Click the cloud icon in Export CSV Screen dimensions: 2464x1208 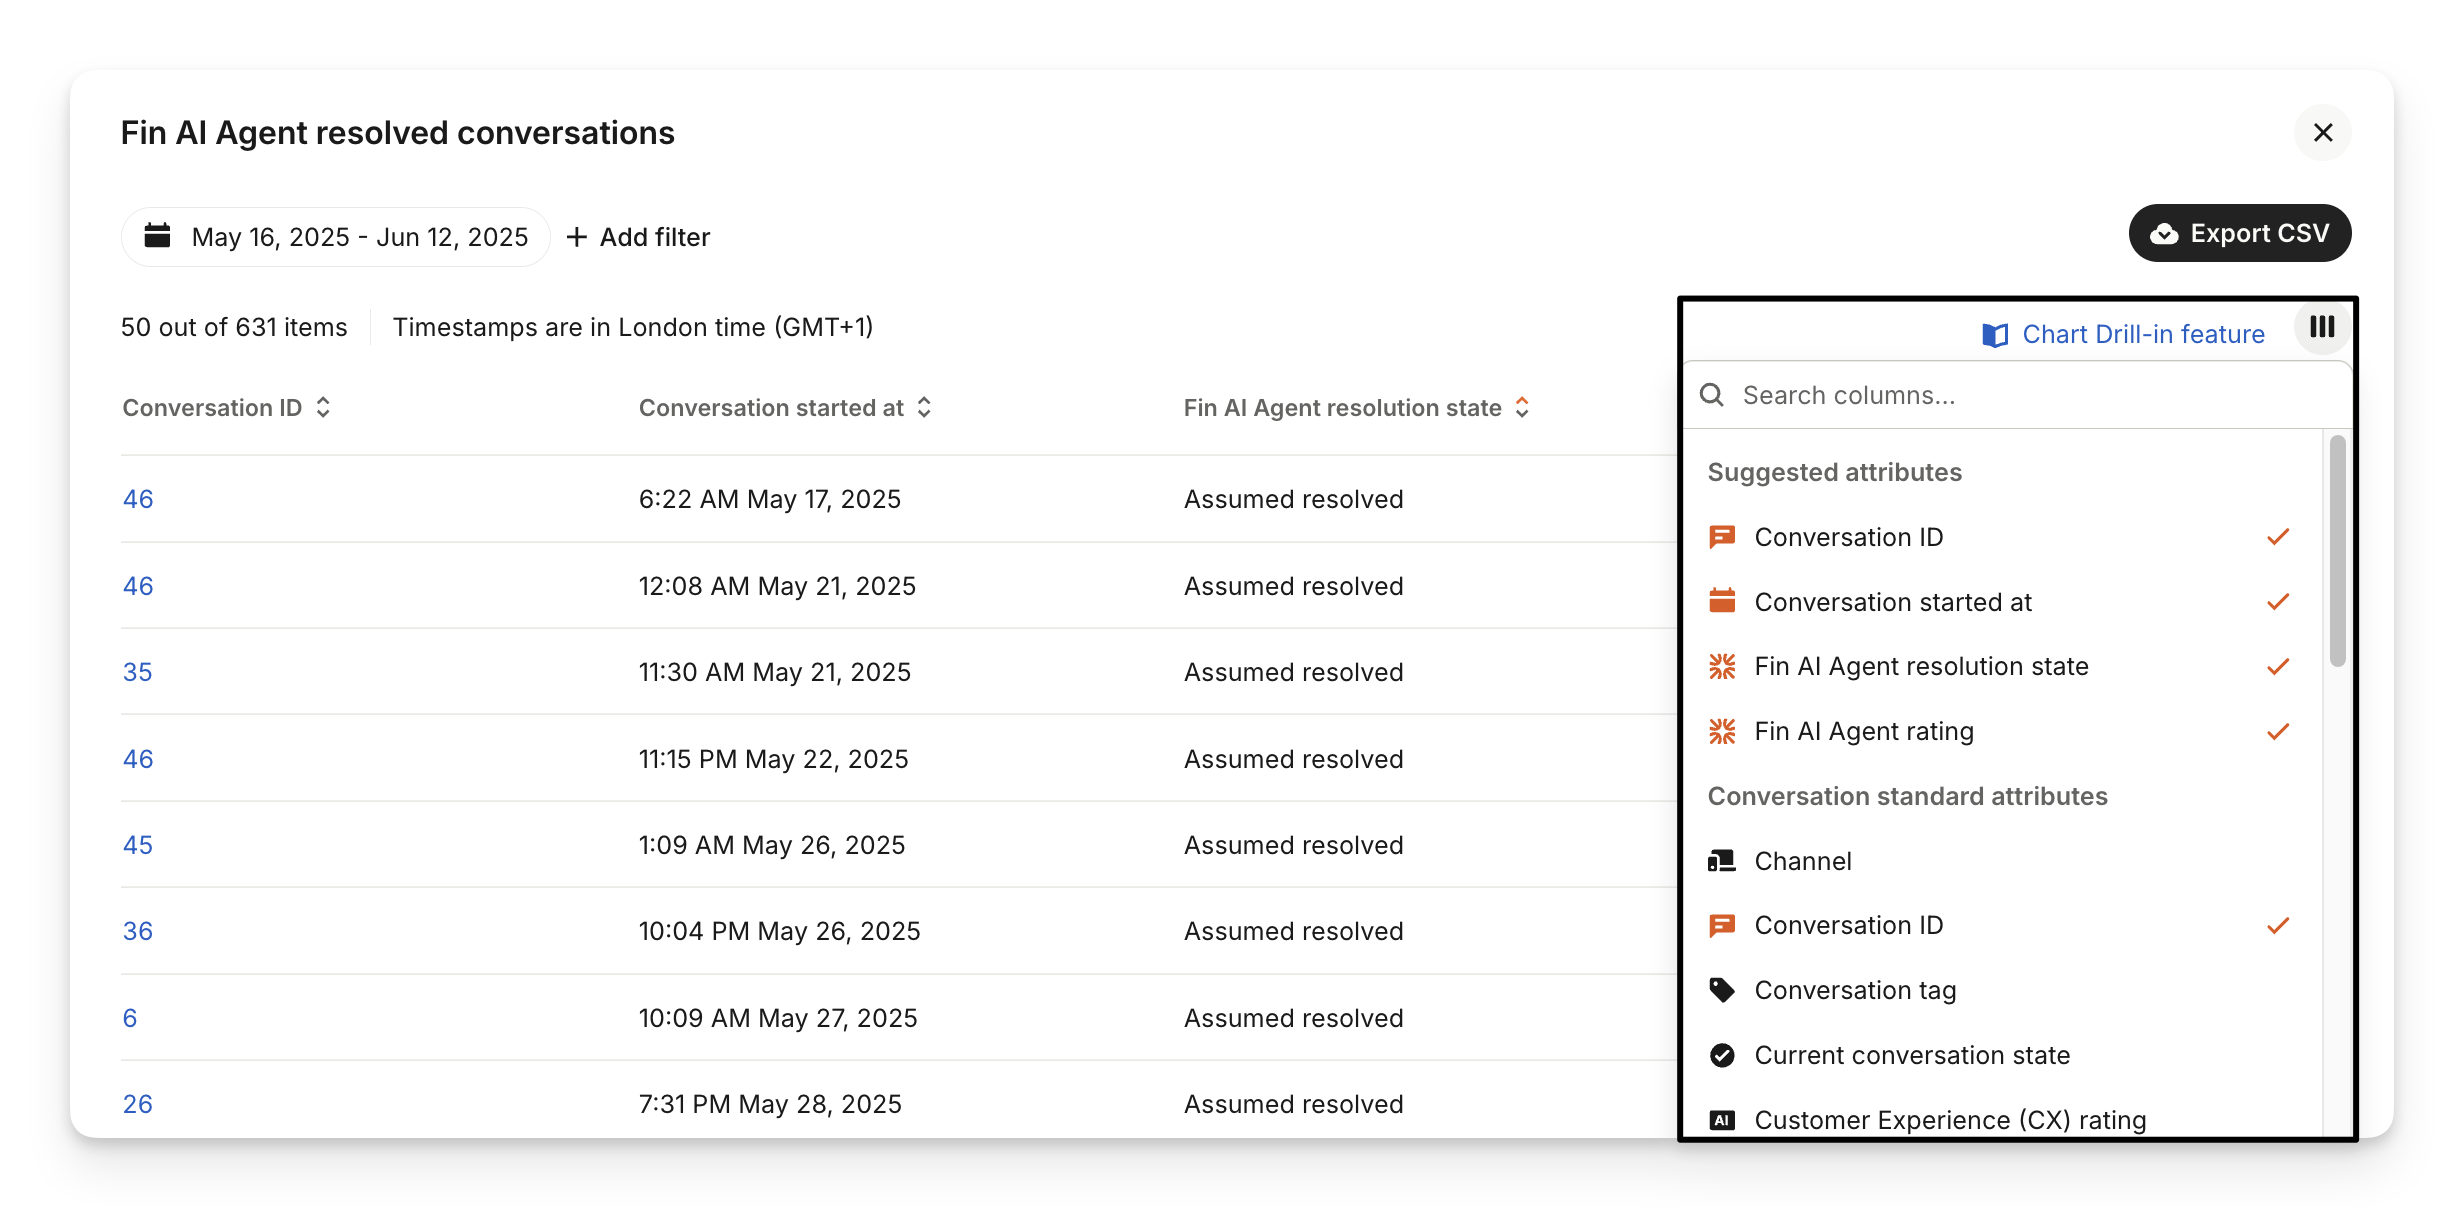point(2164,234)
